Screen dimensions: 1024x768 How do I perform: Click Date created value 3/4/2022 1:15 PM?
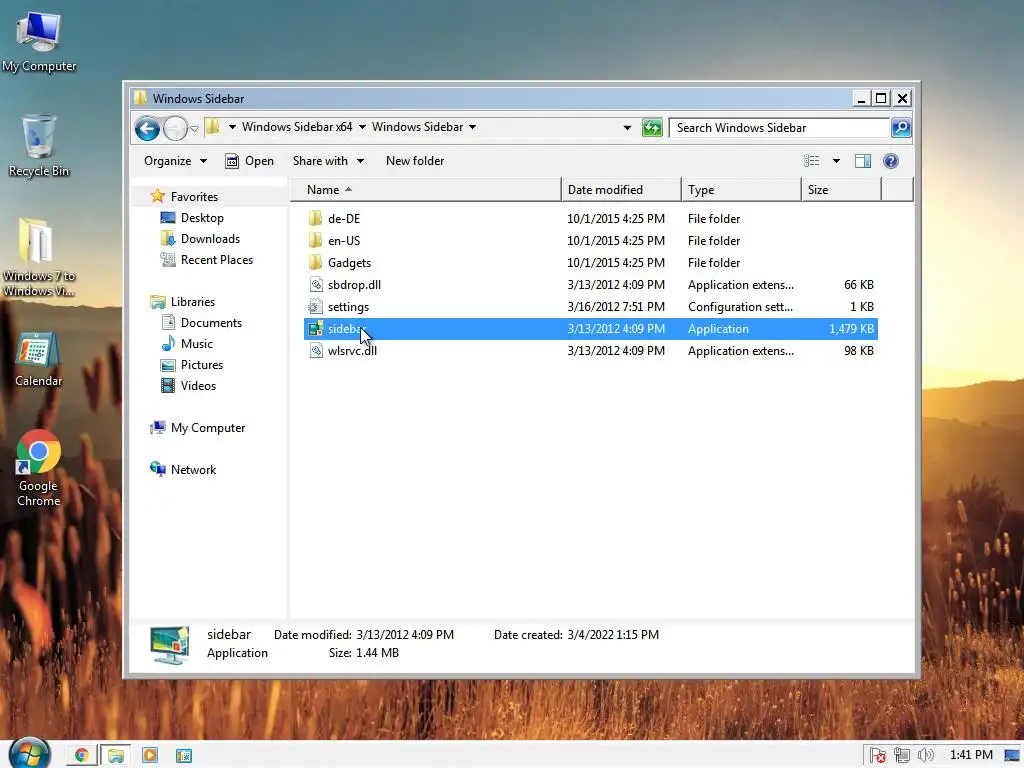[612, 635]
